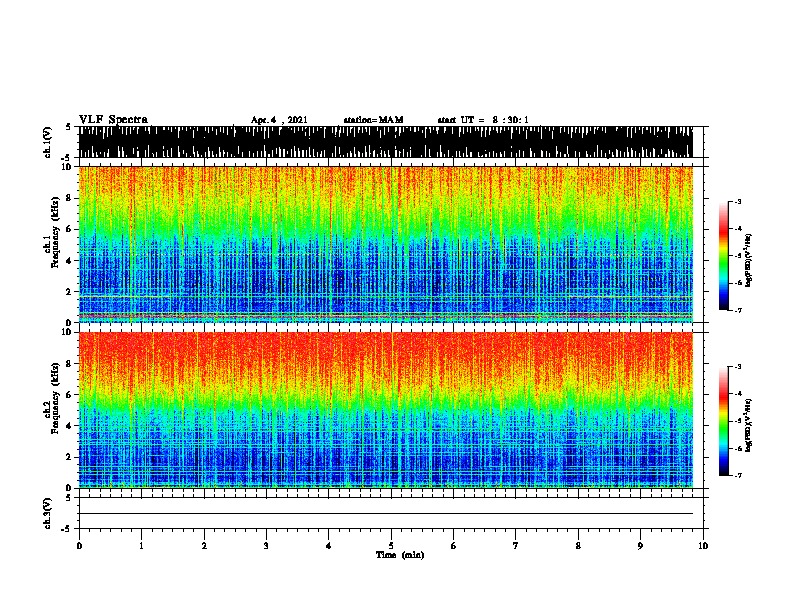This screenshot has height=612, width=792.
Task: Click the 'station=MAM' label
Action: coord(373,120)
